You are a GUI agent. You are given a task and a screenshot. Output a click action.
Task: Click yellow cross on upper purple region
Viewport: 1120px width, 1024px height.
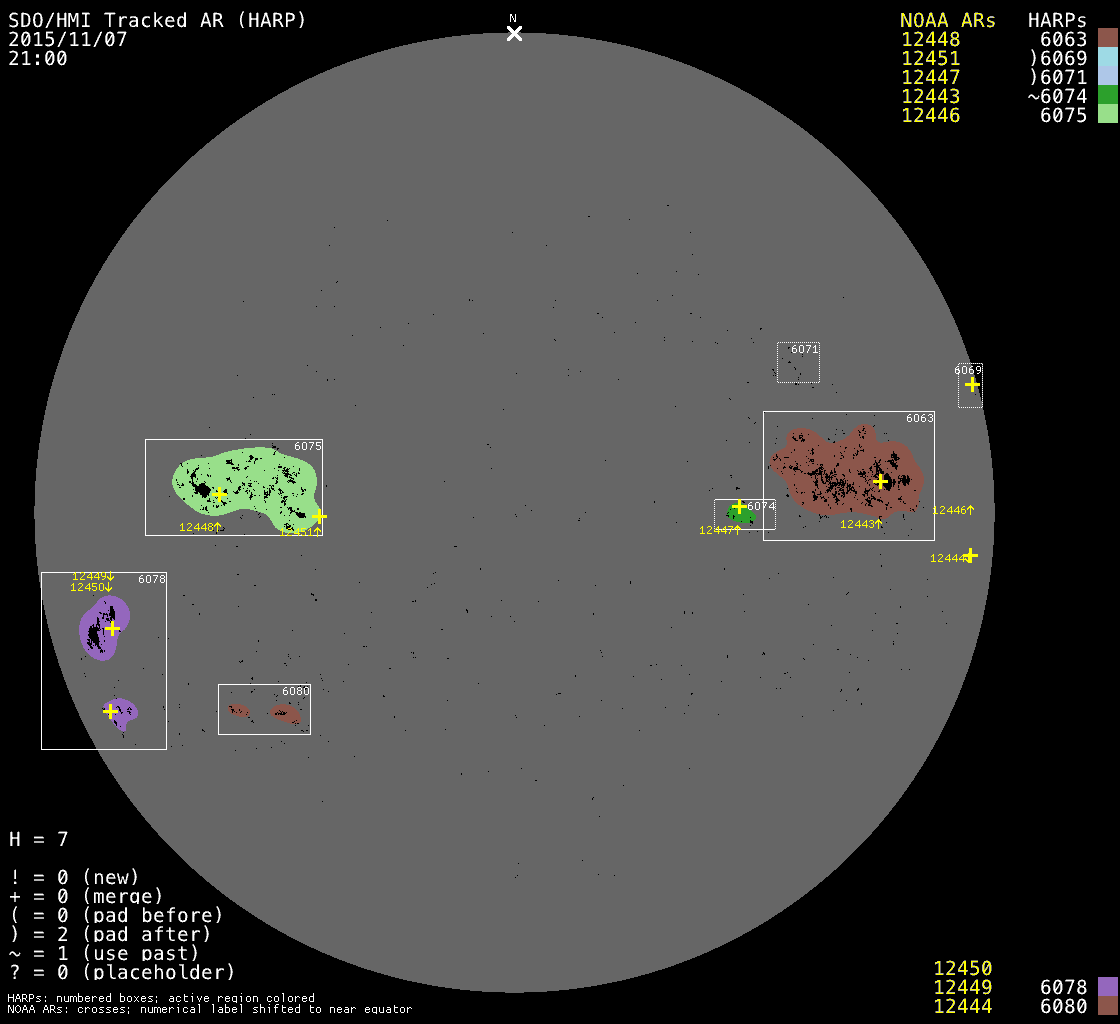(x=113, y=628)
